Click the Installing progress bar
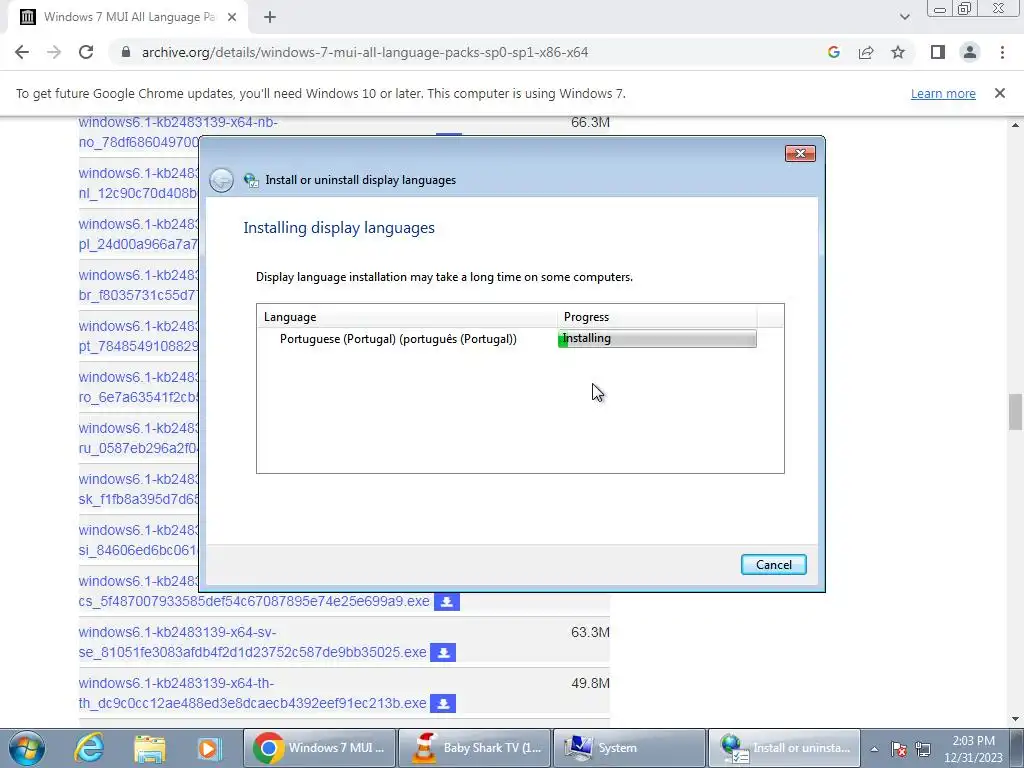 point(657,338)
